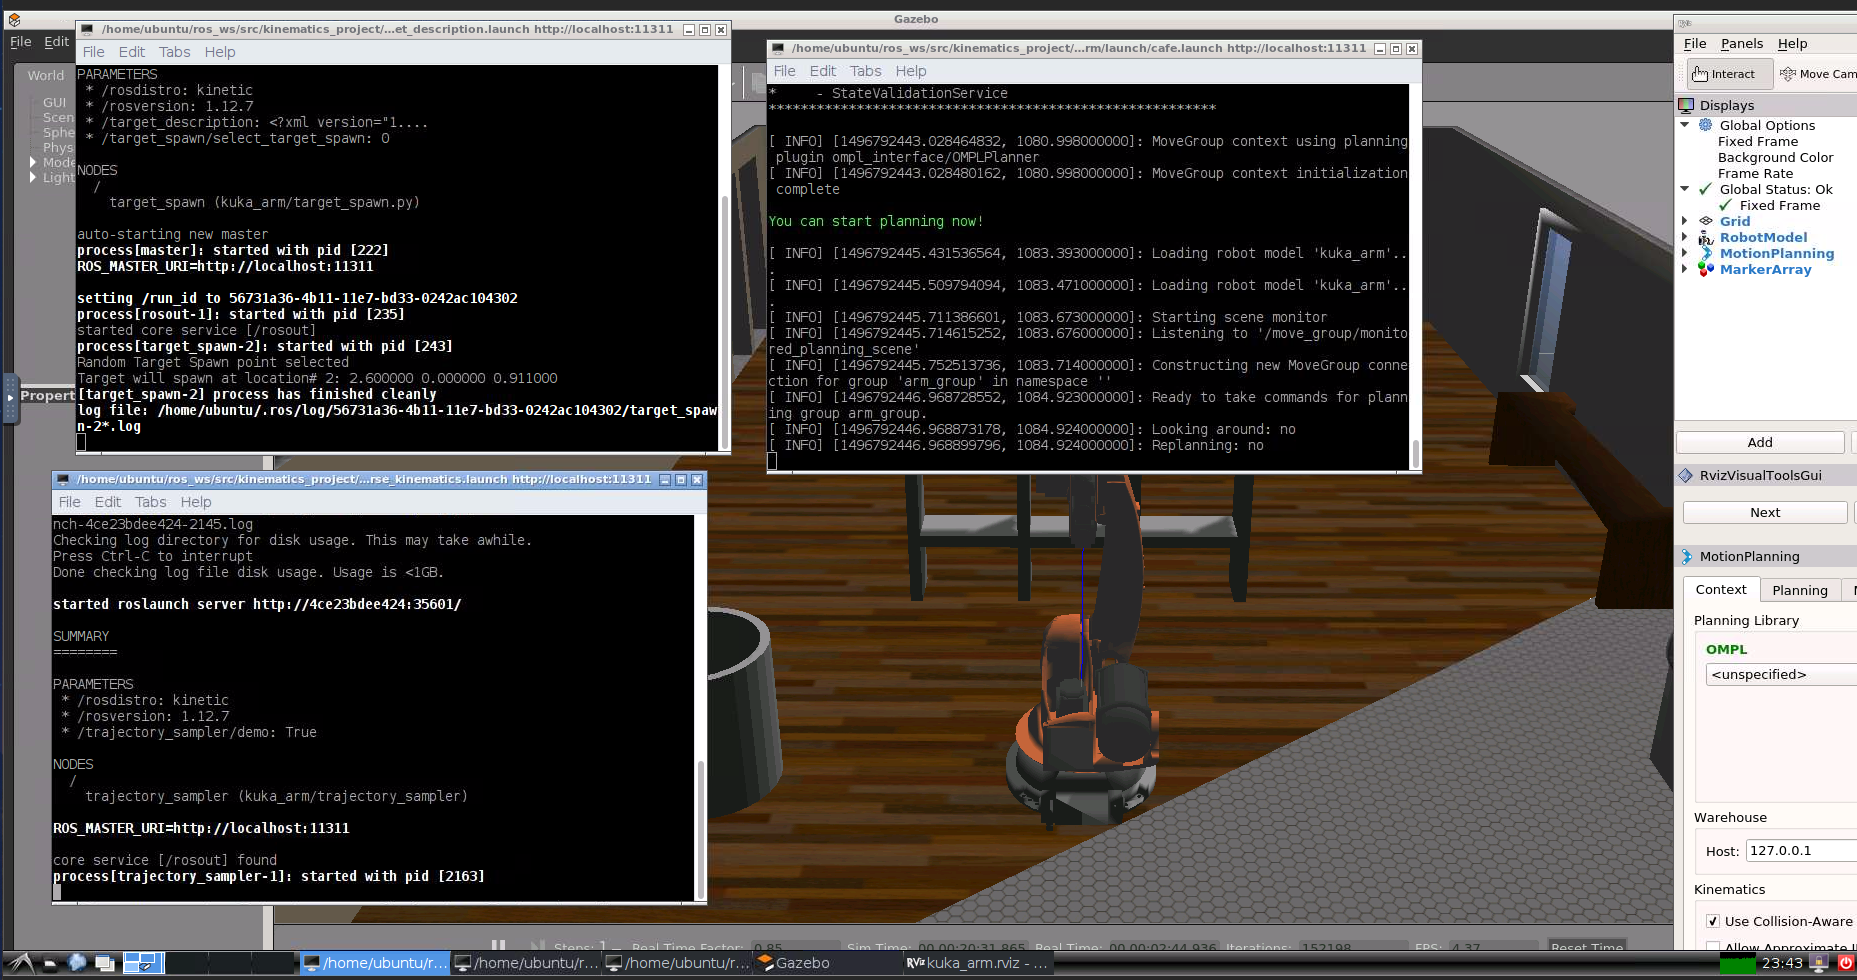Click the MarkerArray colored cubes icon
Screen dimensions: 1857x980
1706,269
